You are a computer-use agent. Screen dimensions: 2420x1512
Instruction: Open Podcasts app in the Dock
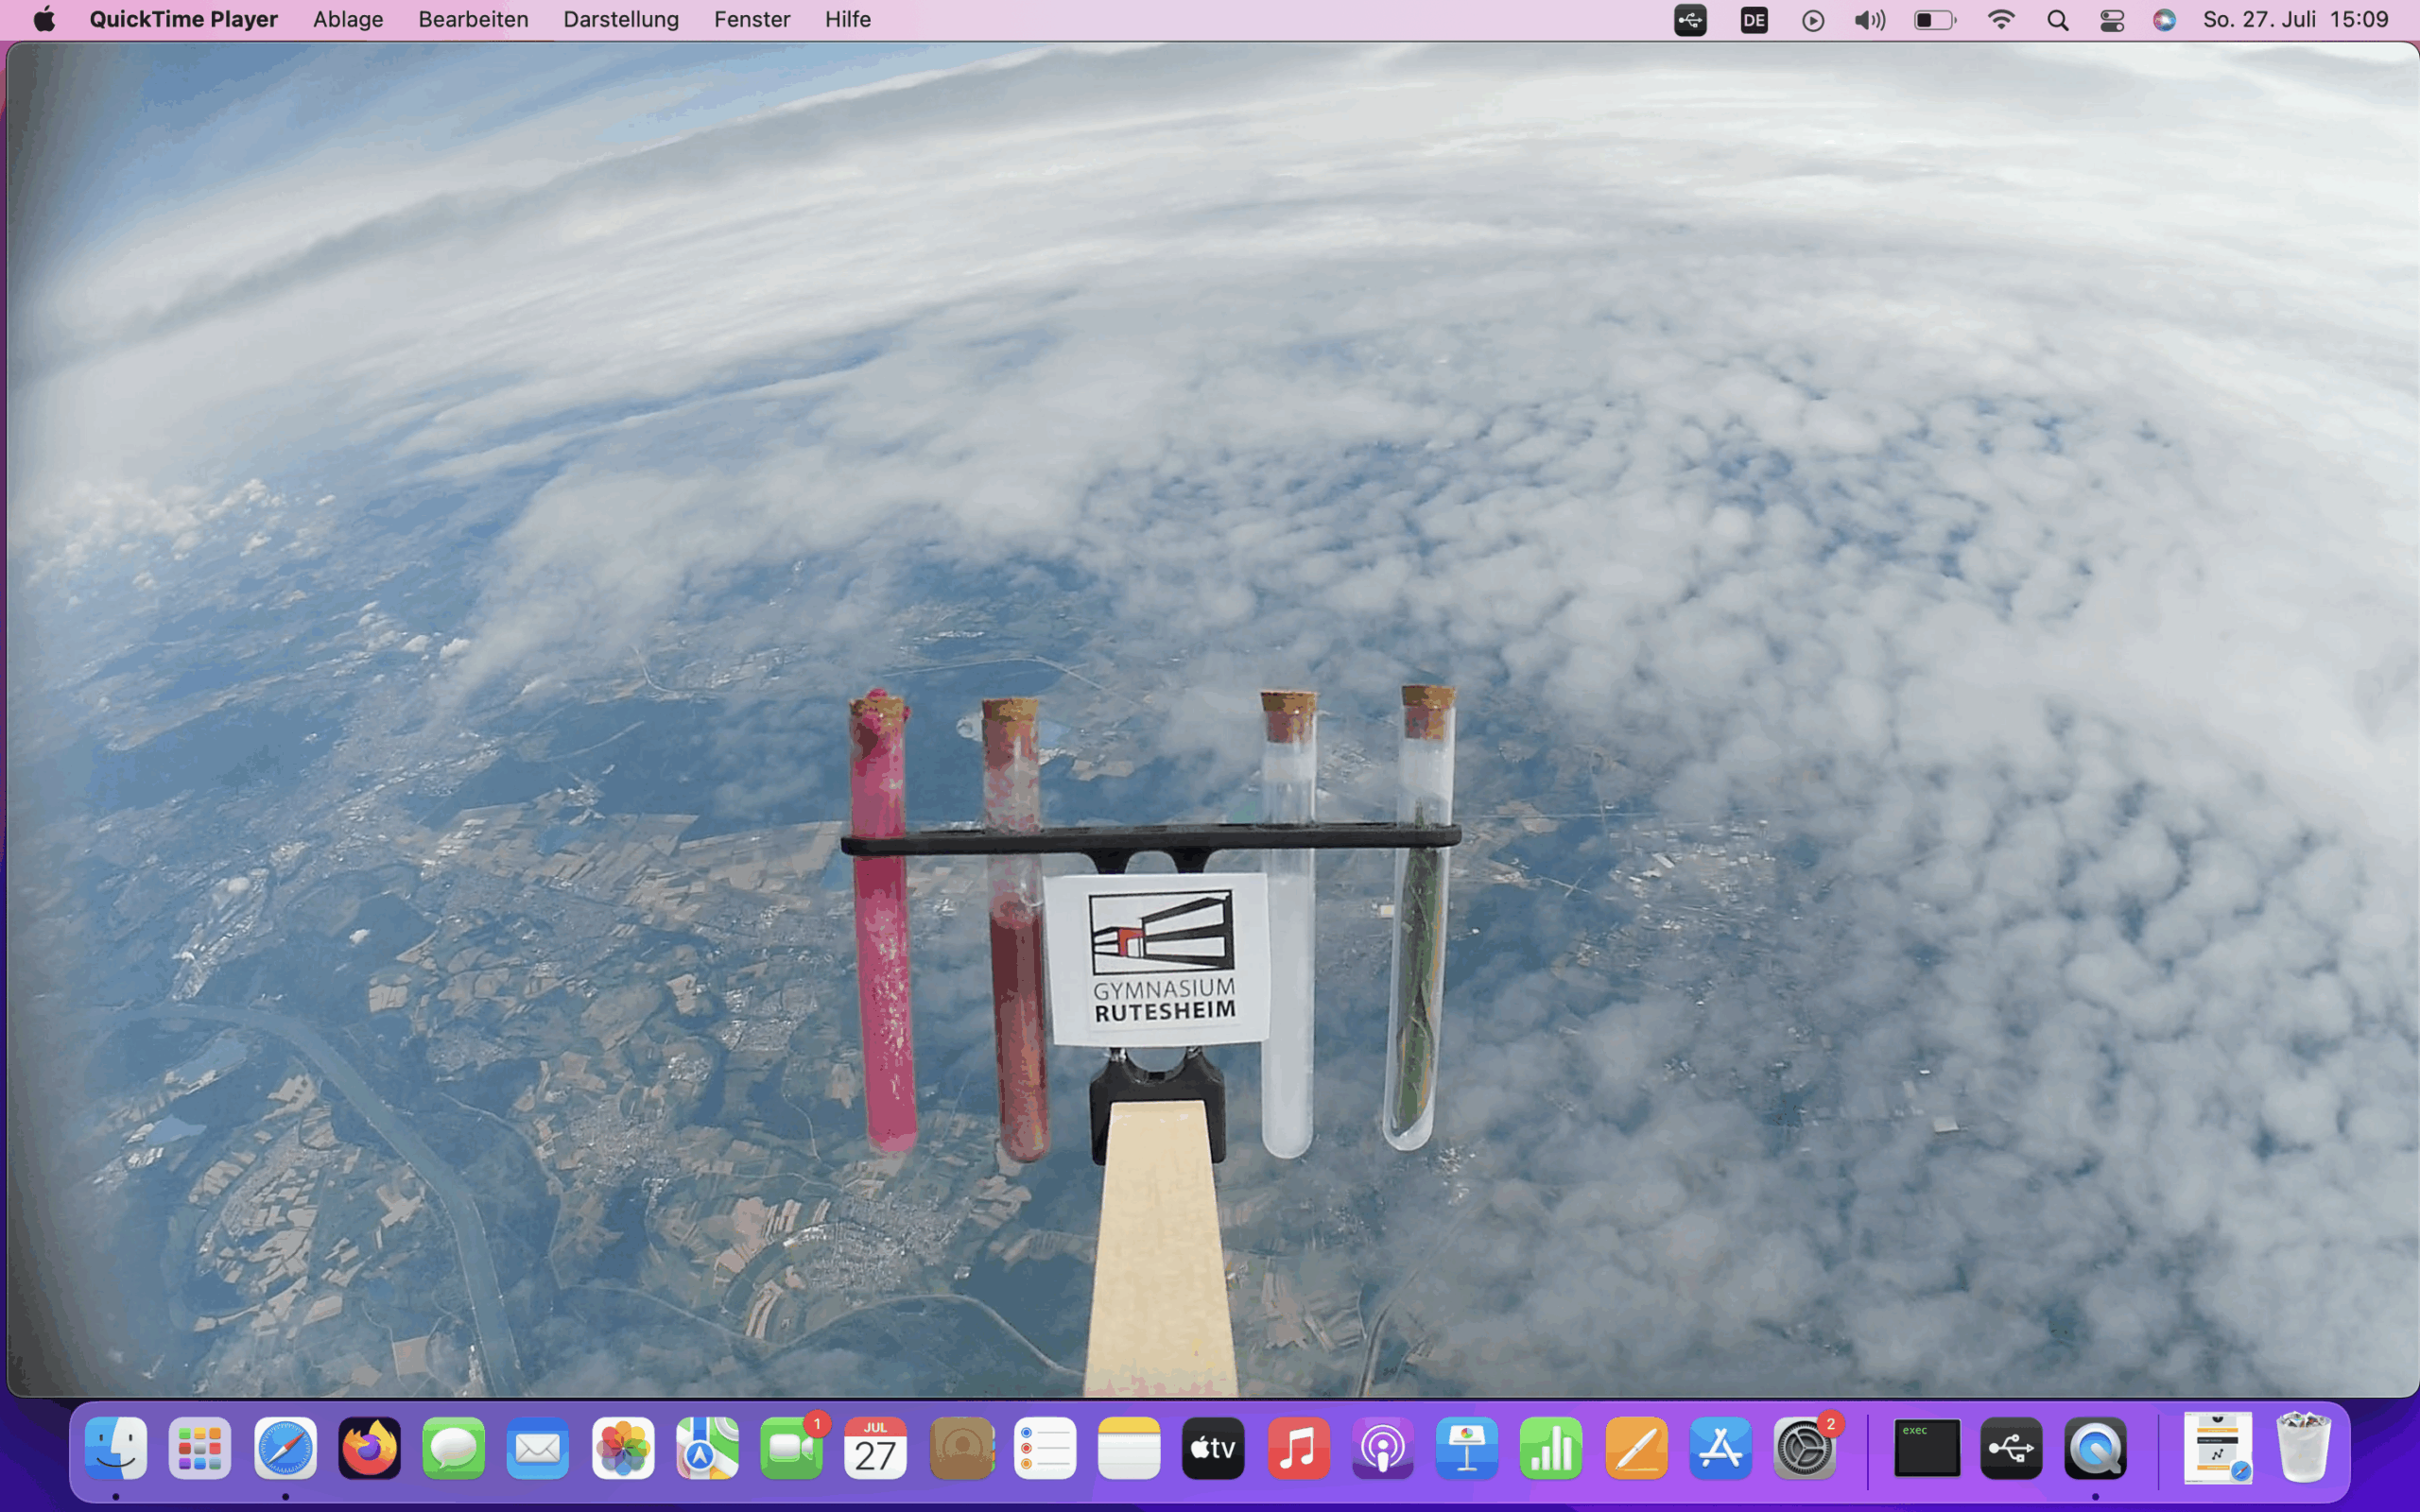click(1382, 1448)
